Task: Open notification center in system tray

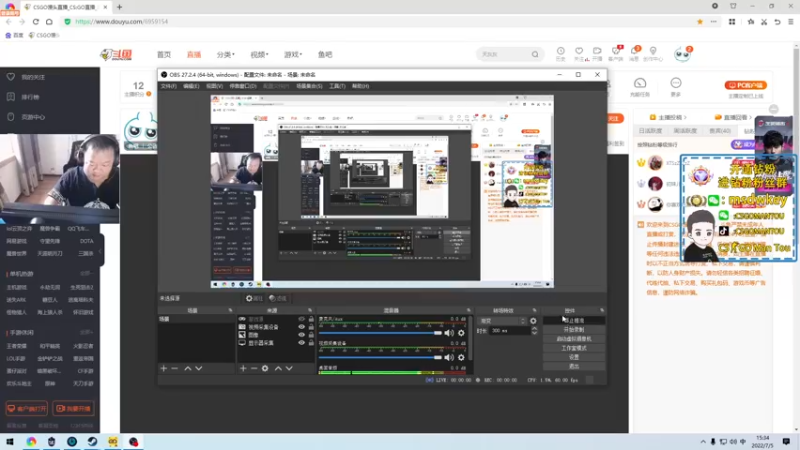Action: pyautogui.click(x=786, y=442)
